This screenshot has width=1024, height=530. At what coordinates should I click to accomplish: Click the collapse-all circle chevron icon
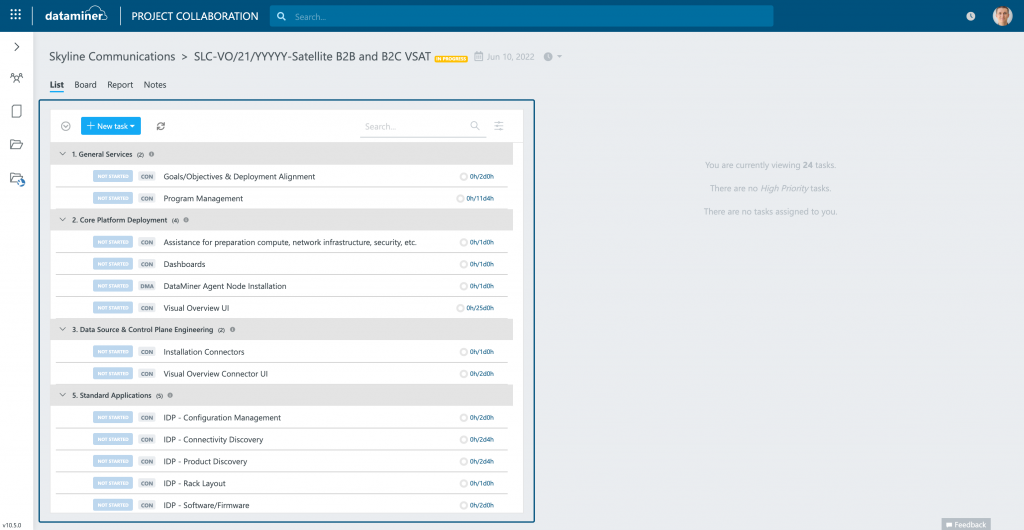pyautogui.click(x=65, y=126)
